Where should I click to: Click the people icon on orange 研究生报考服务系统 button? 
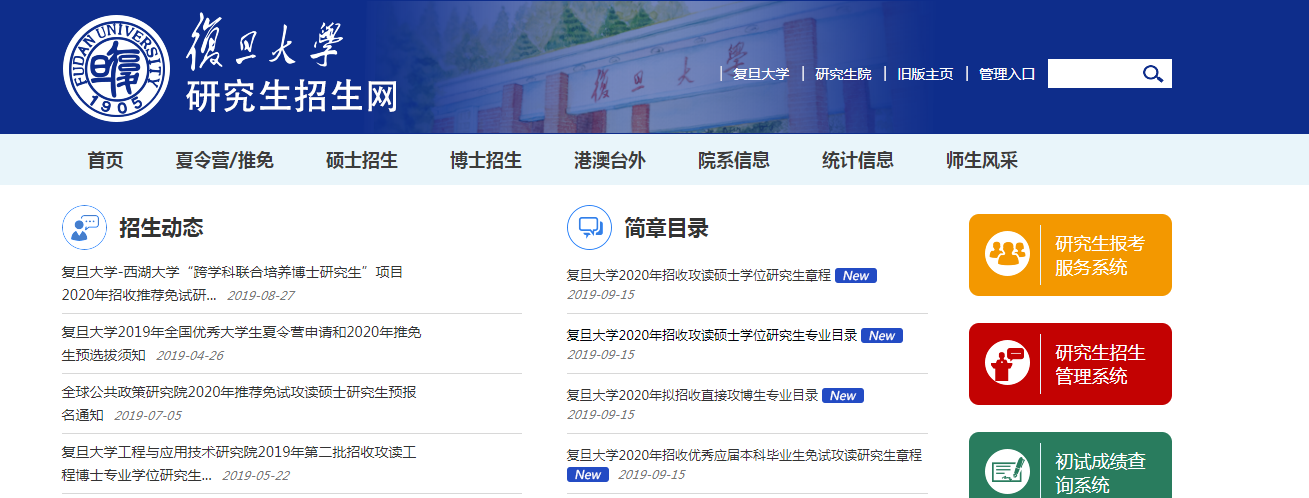click(x=1007, y=254)
